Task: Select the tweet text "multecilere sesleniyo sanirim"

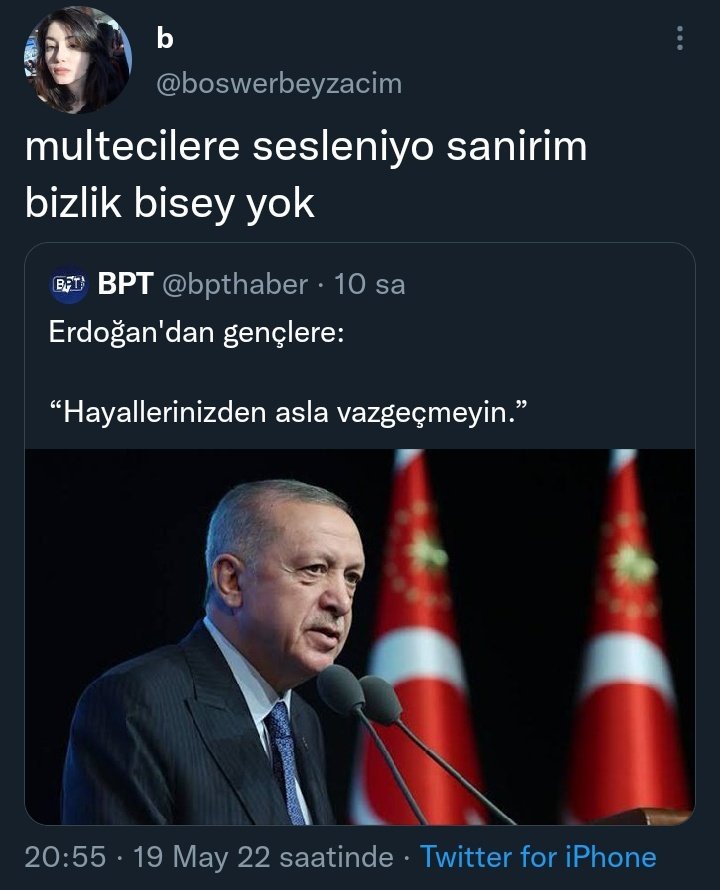Action: 305,147
